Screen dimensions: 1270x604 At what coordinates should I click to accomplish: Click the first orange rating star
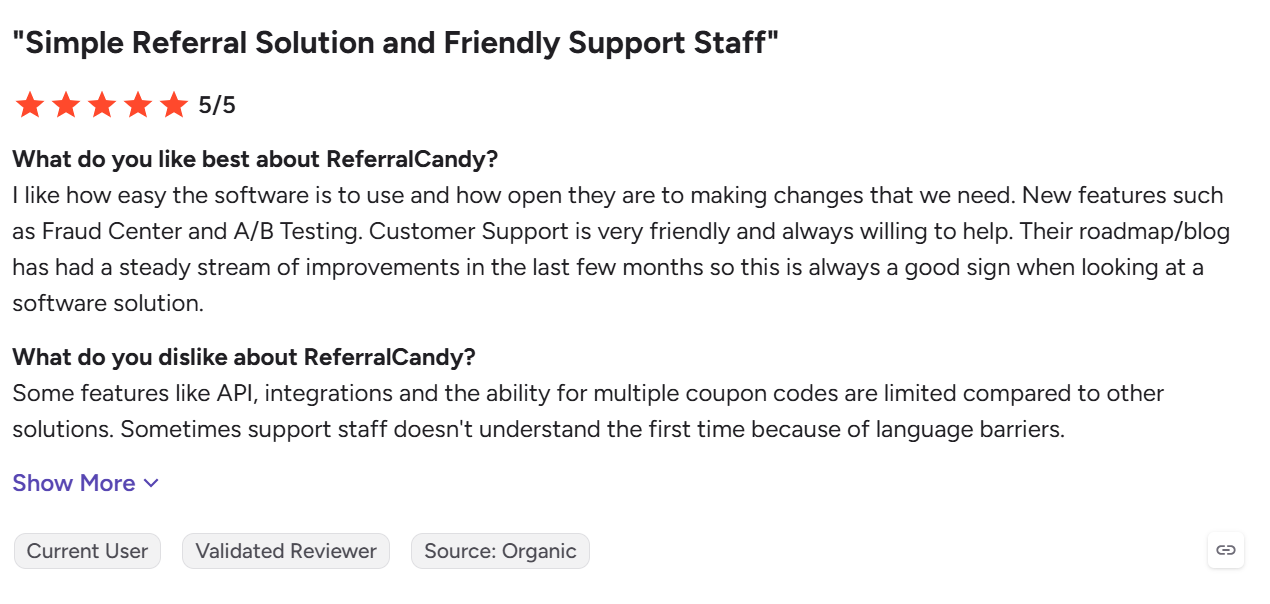click(x=30, y=105)
